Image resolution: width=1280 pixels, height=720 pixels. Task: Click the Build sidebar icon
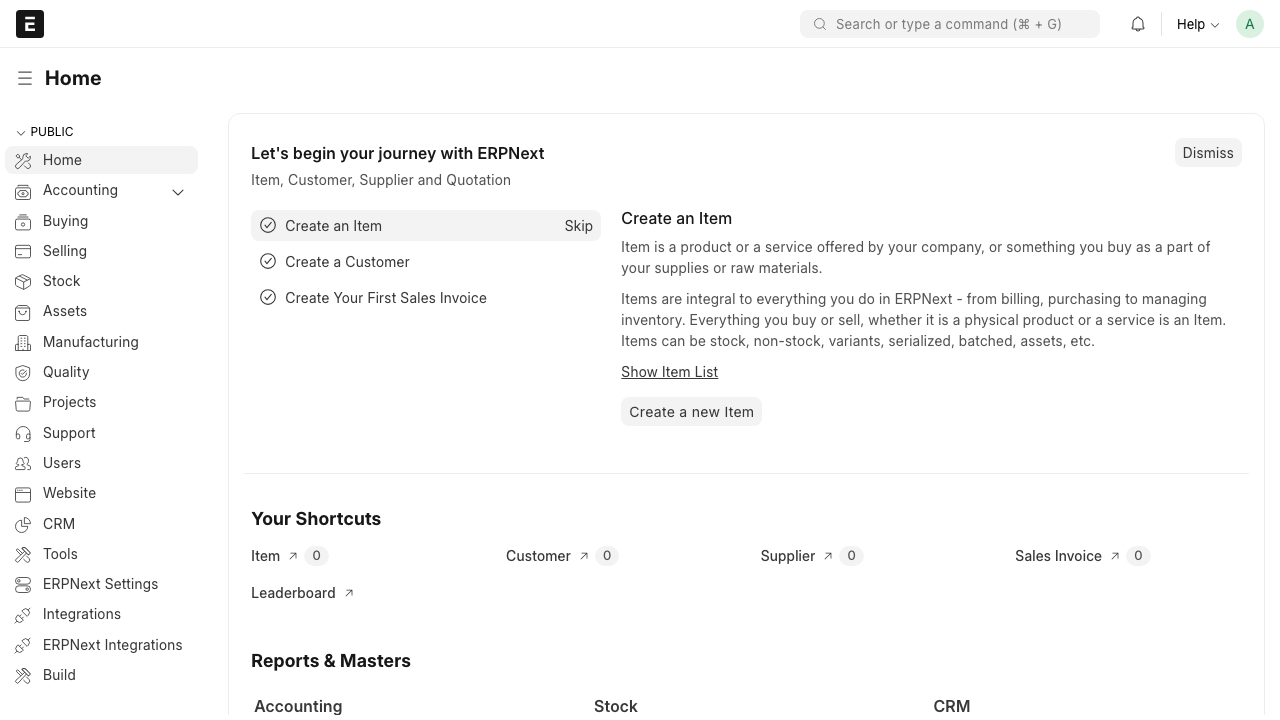23,675
